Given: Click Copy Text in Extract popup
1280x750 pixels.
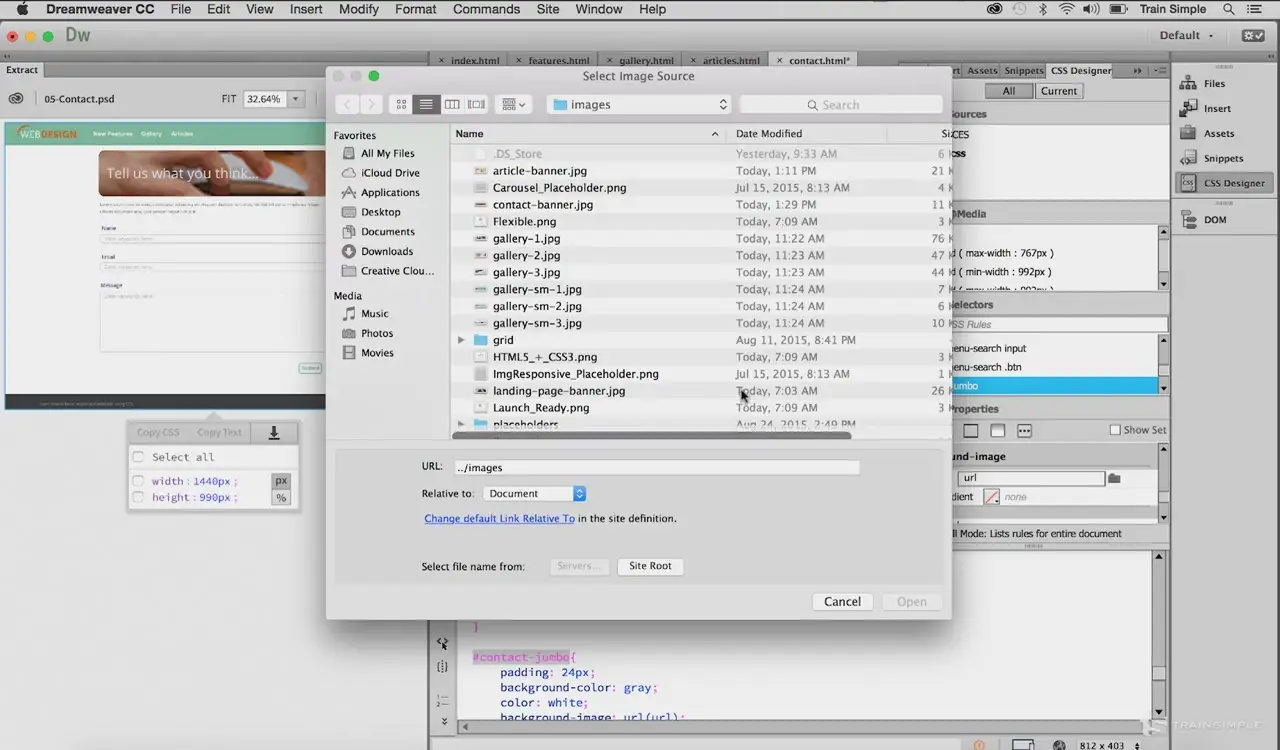Looking at the screenshot, I should pos(219,433).
